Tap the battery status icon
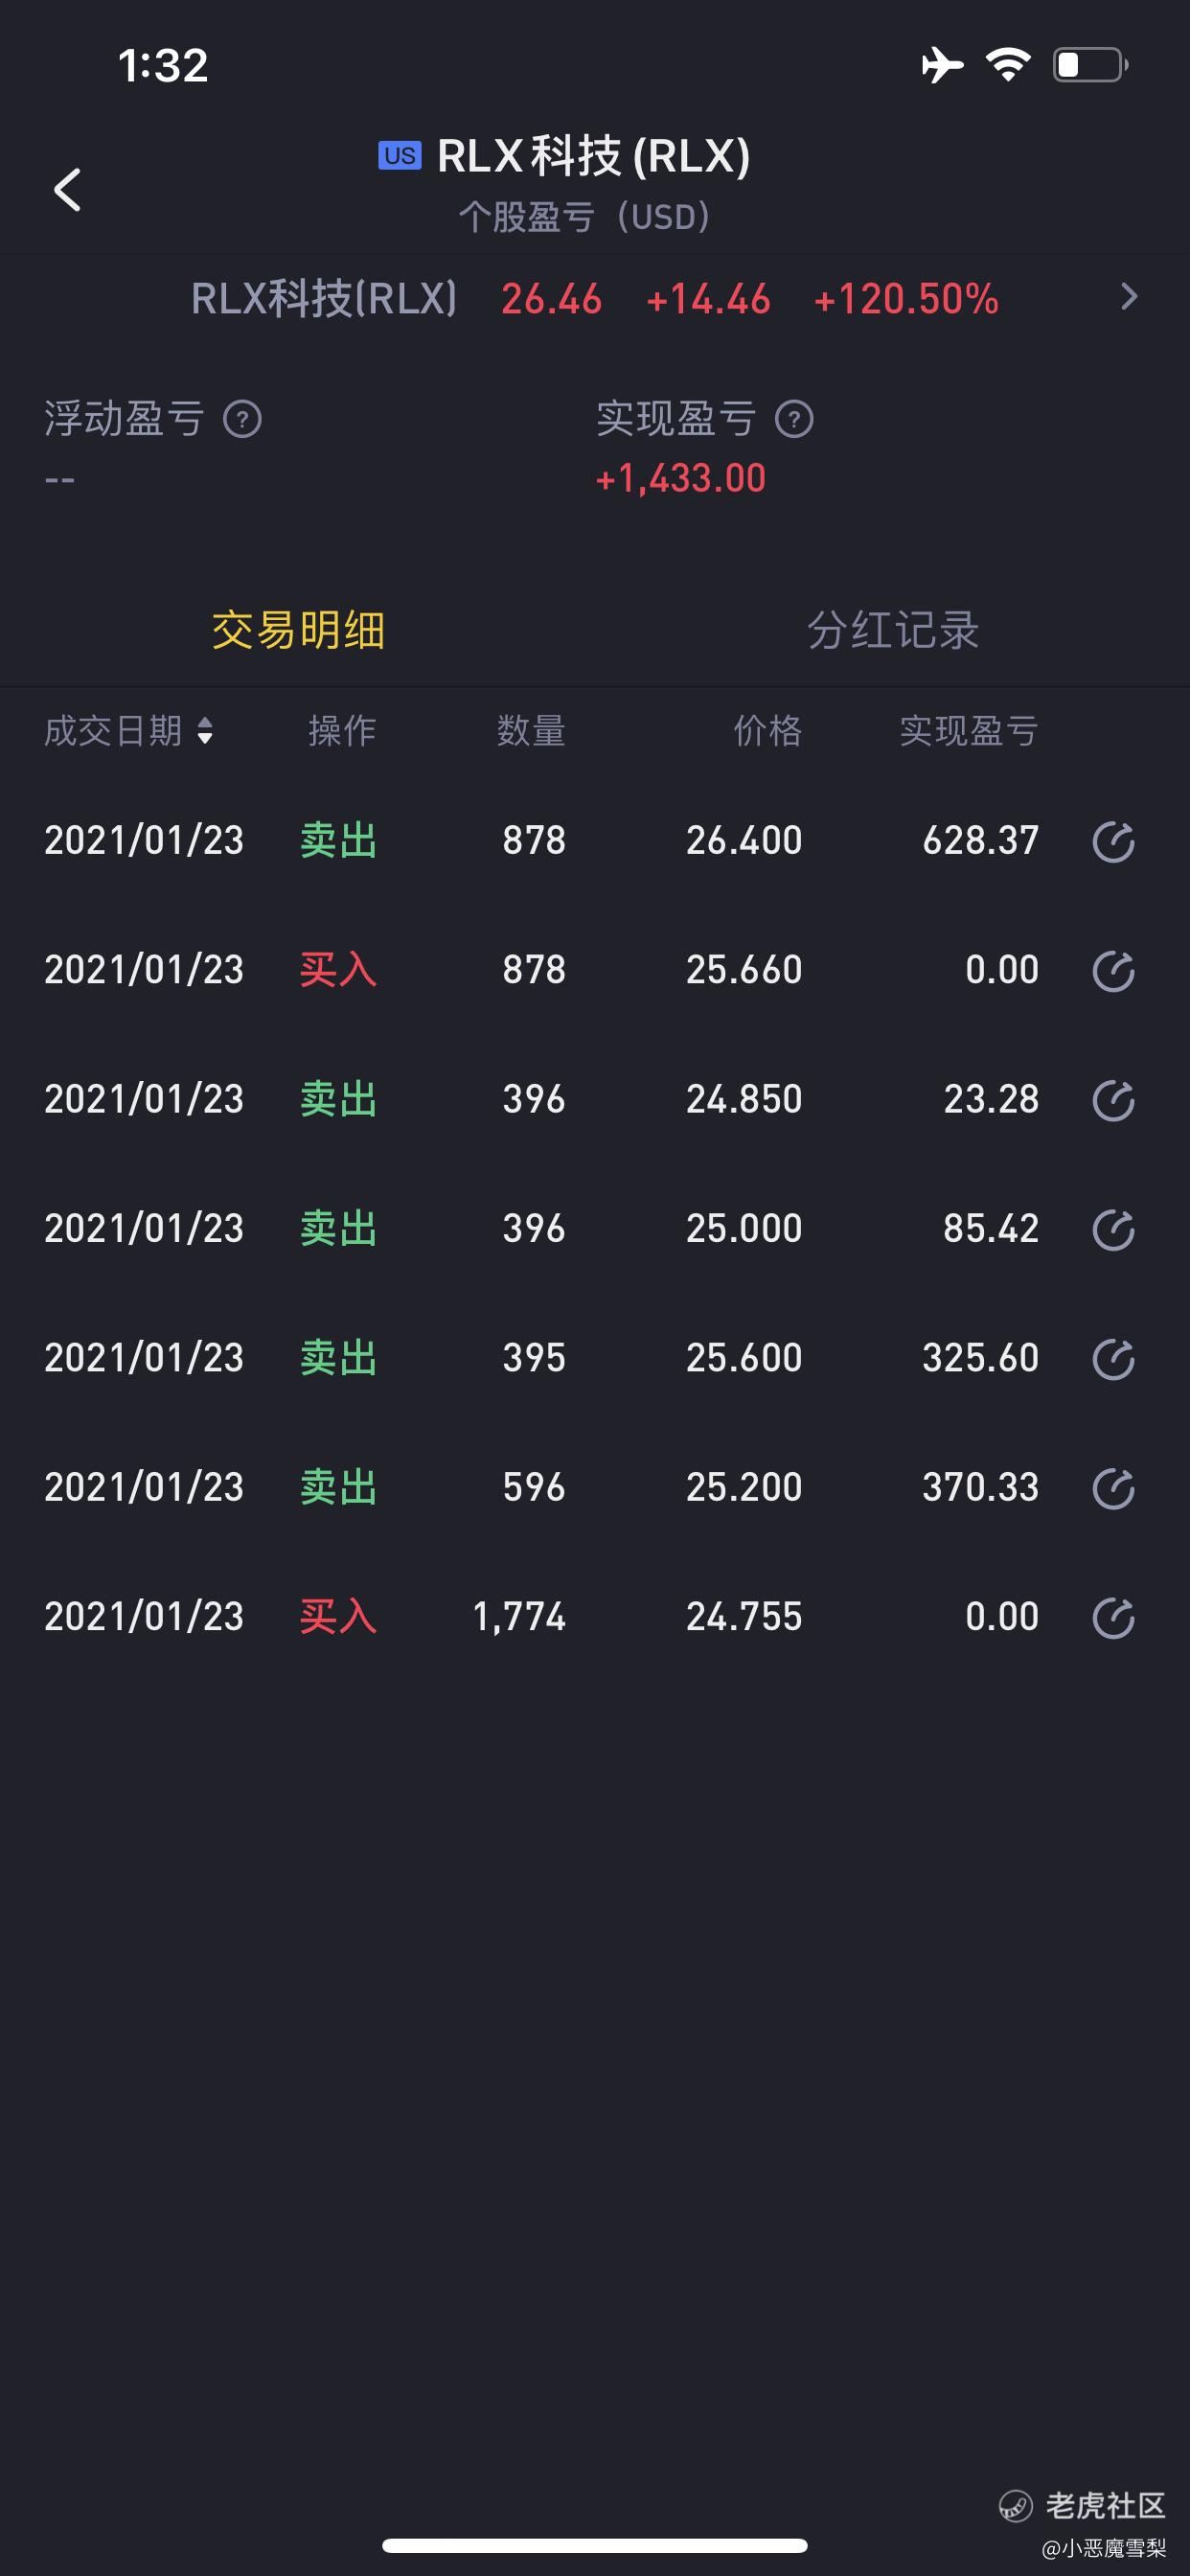 pos(1091,65)
